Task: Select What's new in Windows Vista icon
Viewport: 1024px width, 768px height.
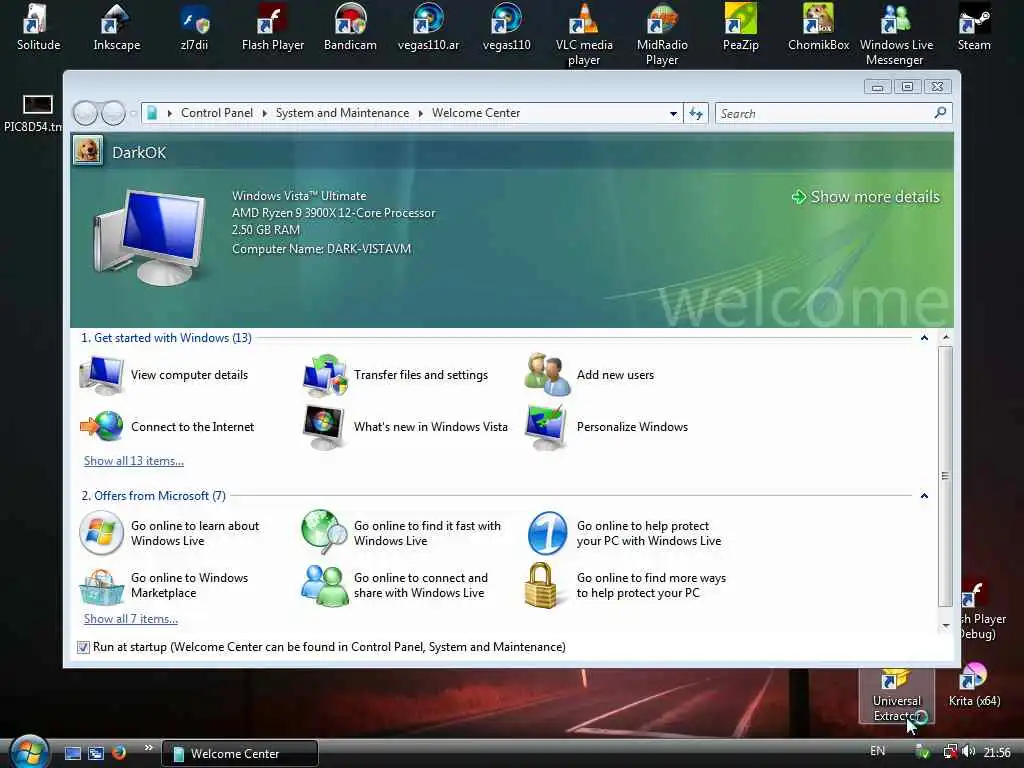Action: point(325,427)
